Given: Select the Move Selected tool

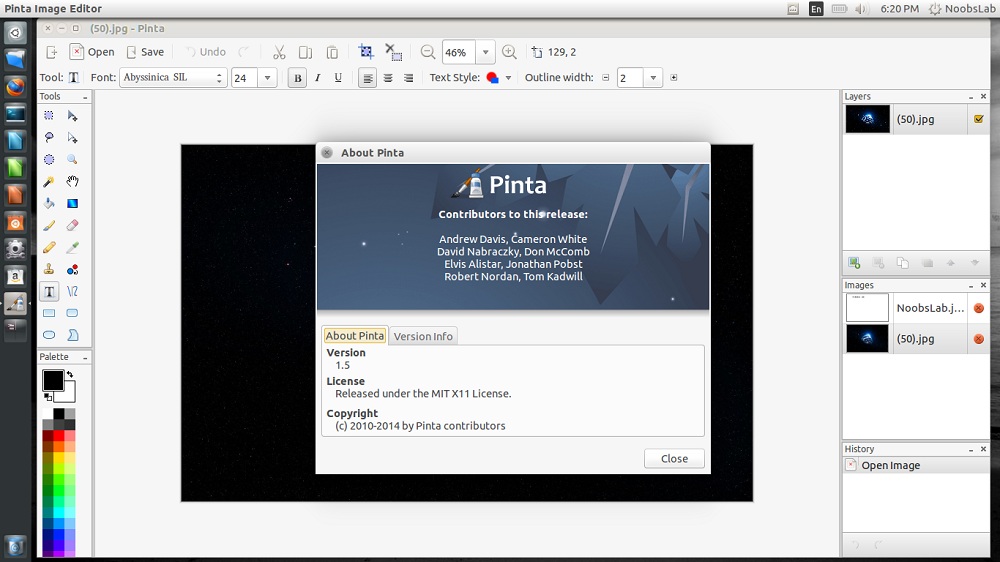Looking at the screenshot, I should [x=72, y=115].
